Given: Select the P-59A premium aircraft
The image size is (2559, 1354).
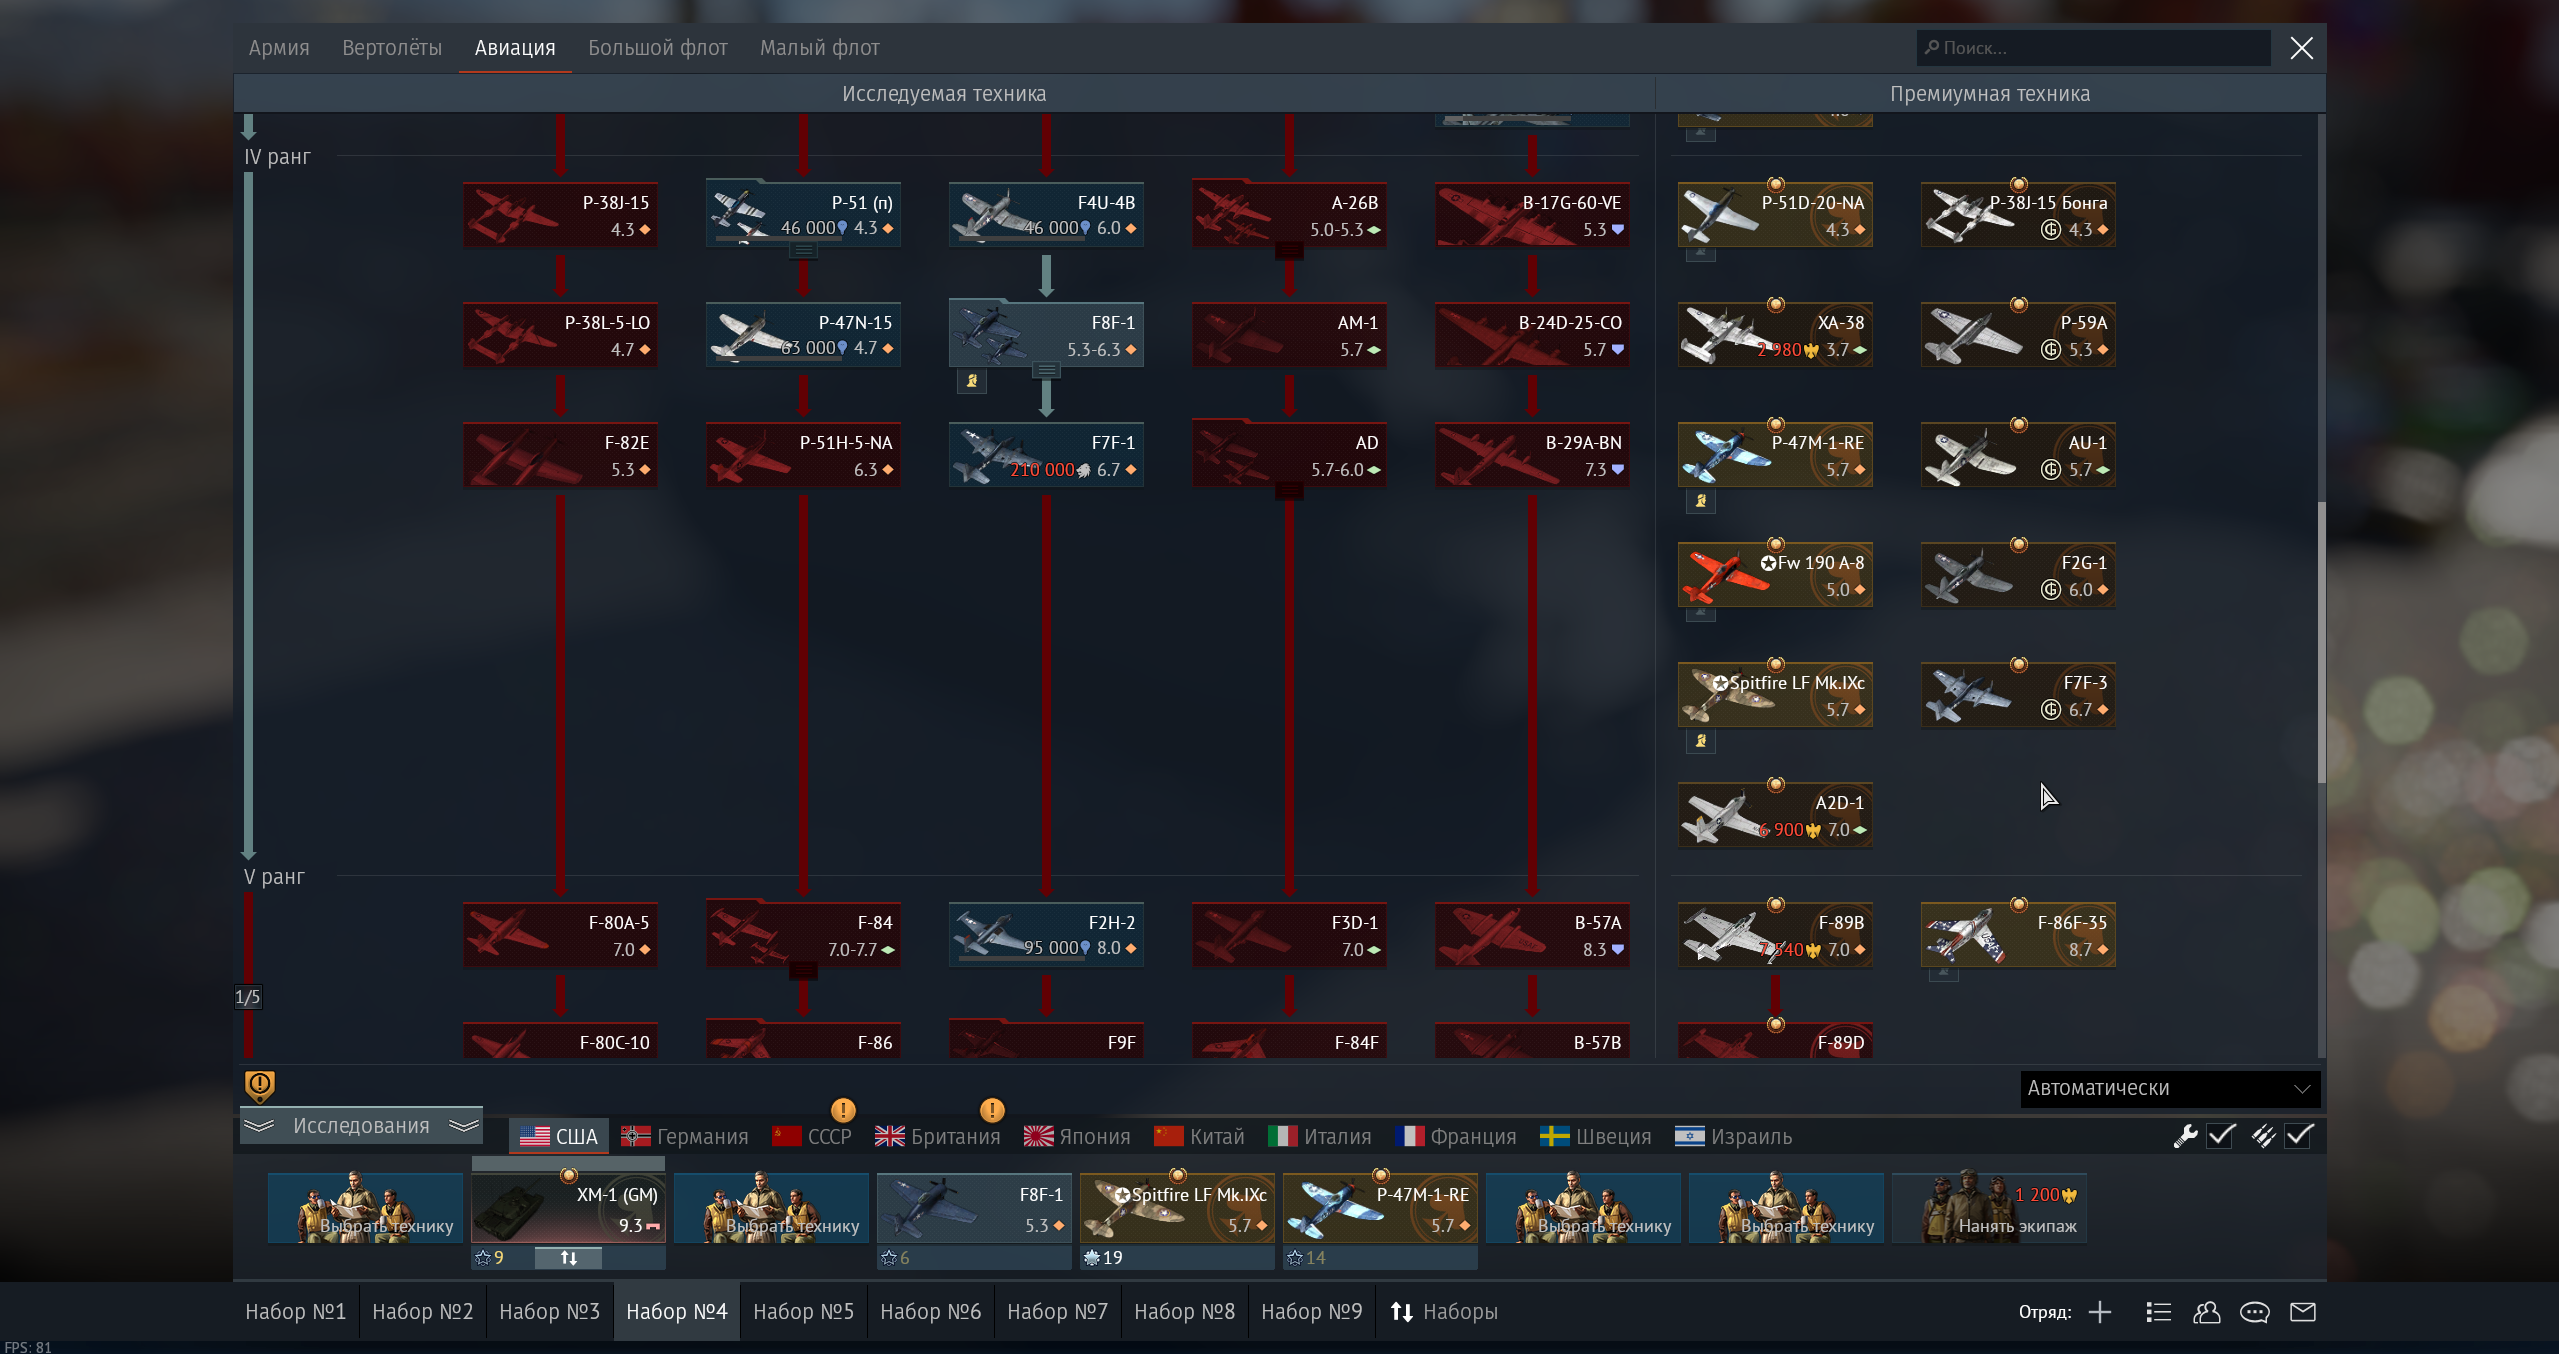Looking at the screenshot, I should coord(2018,335).
